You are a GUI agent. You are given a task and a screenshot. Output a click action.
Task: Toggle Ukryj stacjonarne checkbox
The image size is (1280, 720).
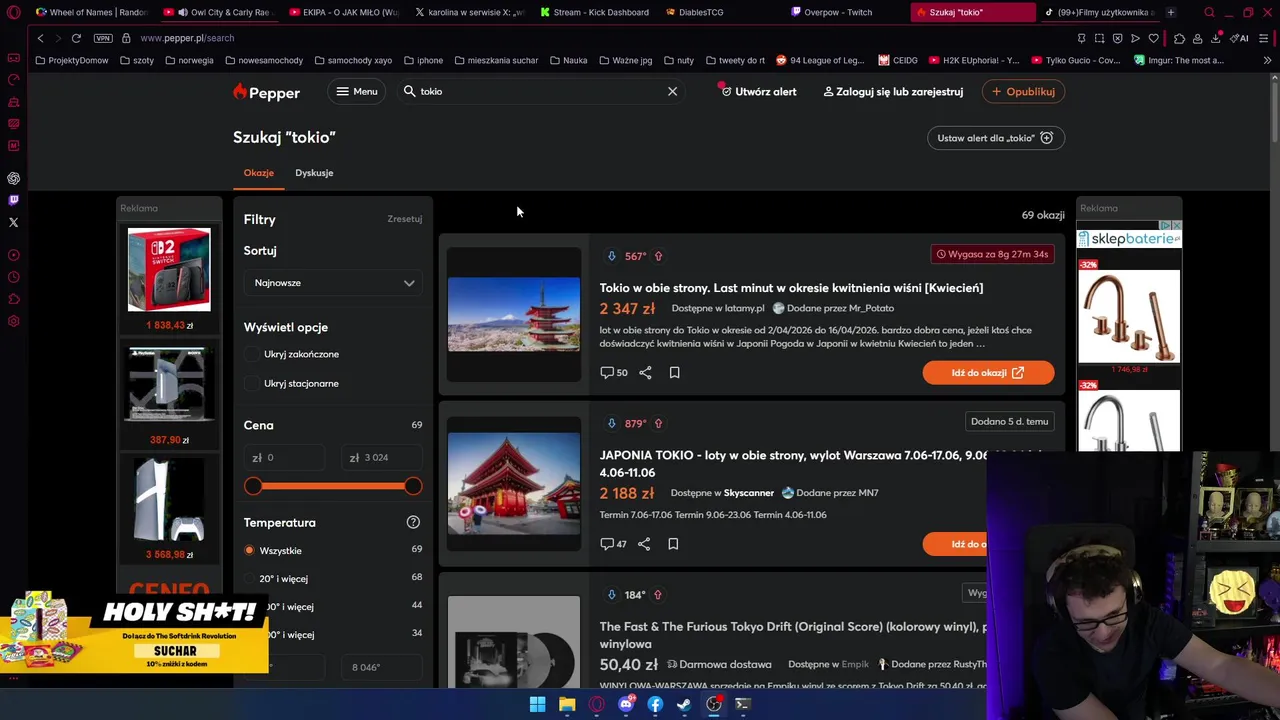(x=252, y=383)
